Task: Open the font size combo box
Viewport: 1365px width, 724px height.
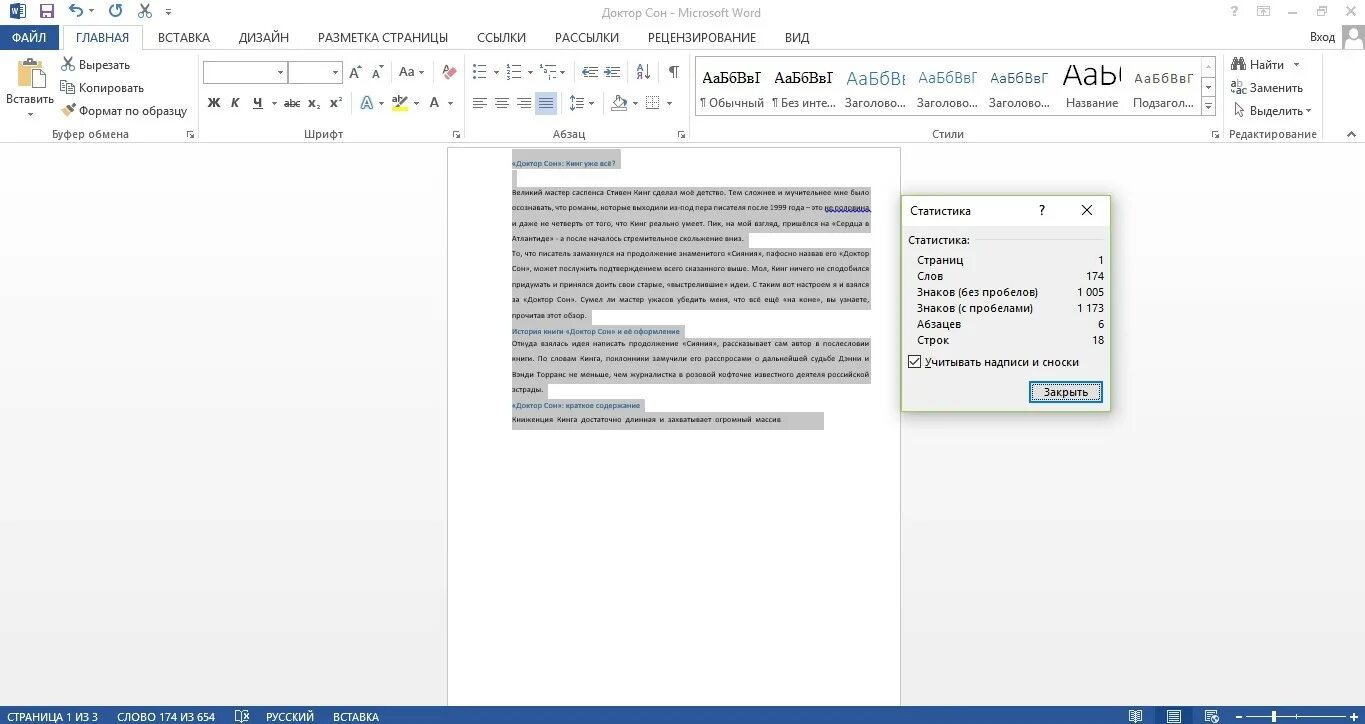Action: point(315,72)
